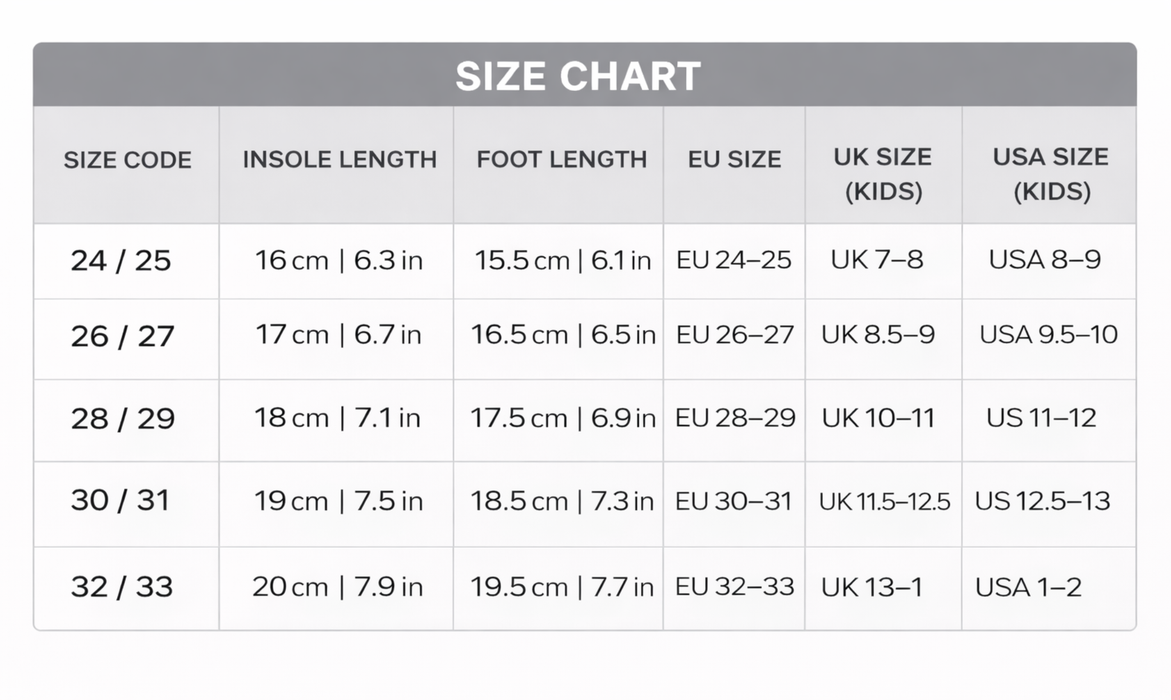Click the USA 1–2 cell
This screenshot has height=700, width=1171.
tap(1028, 587)
